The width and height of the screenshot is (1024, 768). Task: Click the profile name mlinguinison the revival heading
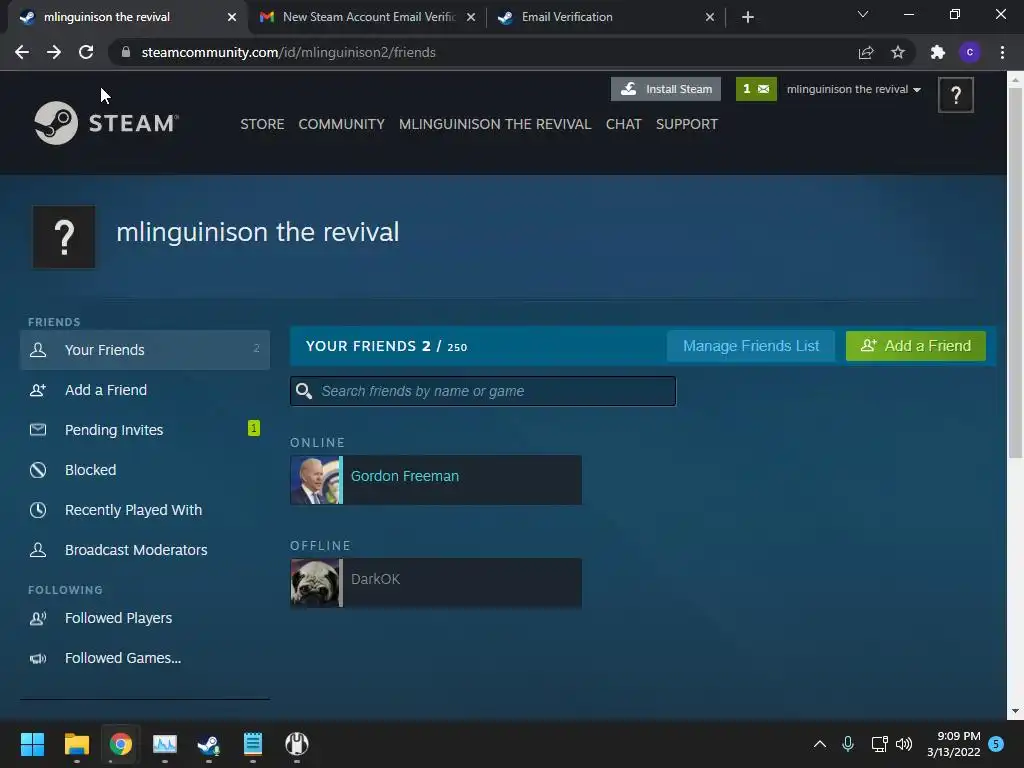257,232
